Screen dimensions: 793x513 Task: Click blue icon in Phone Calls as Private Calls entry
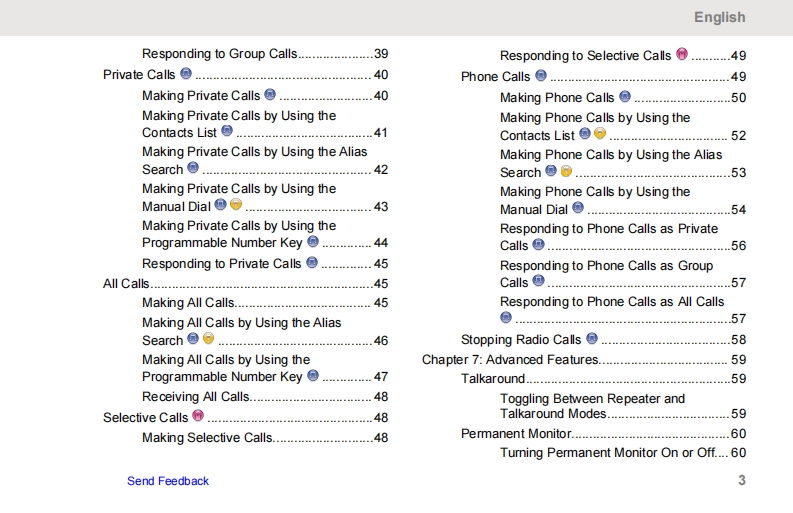[x=539, y=244]
